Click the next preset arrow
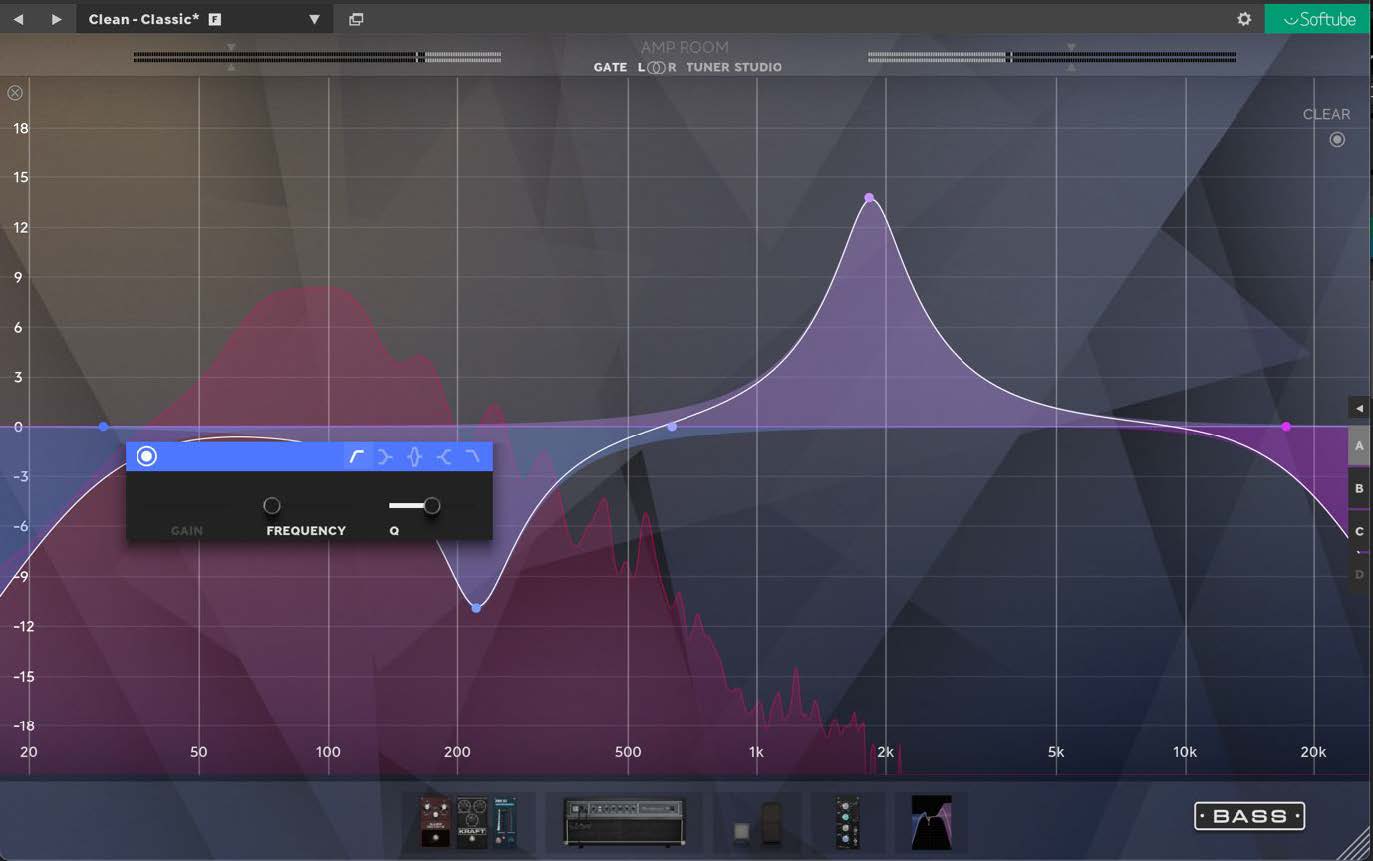The width and height of the screenshot is (1373, 861). coord(56,18)
